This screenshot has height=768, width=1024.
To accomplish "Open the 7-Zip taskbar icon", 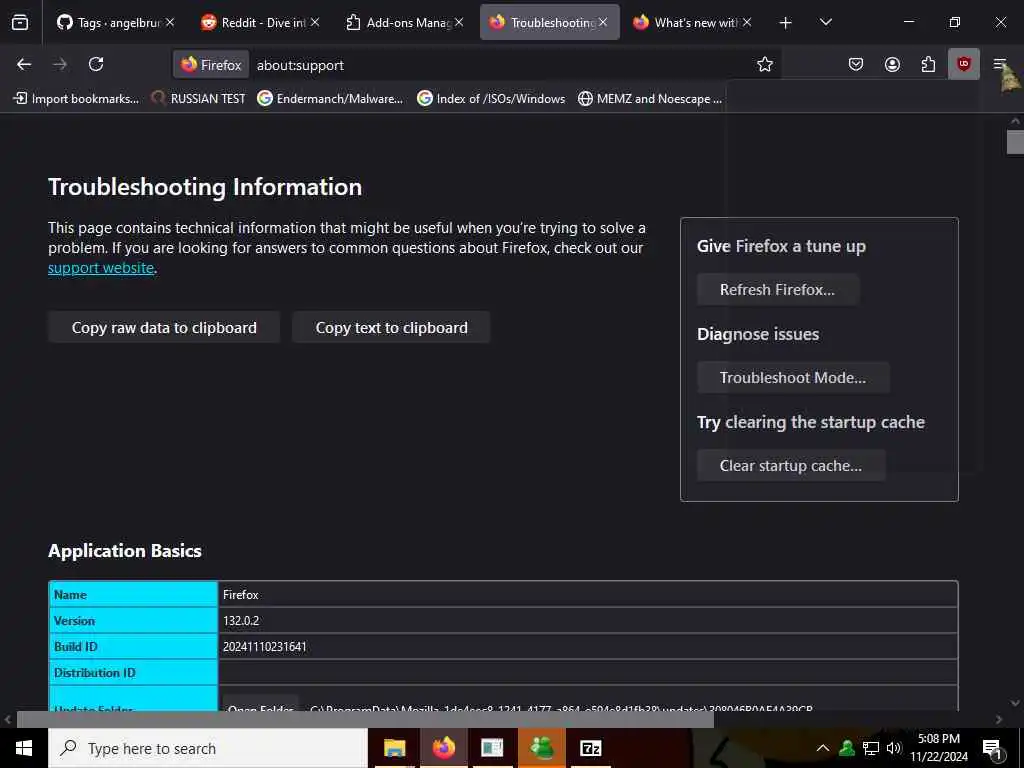I will pyautogui.click(x=590, y=748).
